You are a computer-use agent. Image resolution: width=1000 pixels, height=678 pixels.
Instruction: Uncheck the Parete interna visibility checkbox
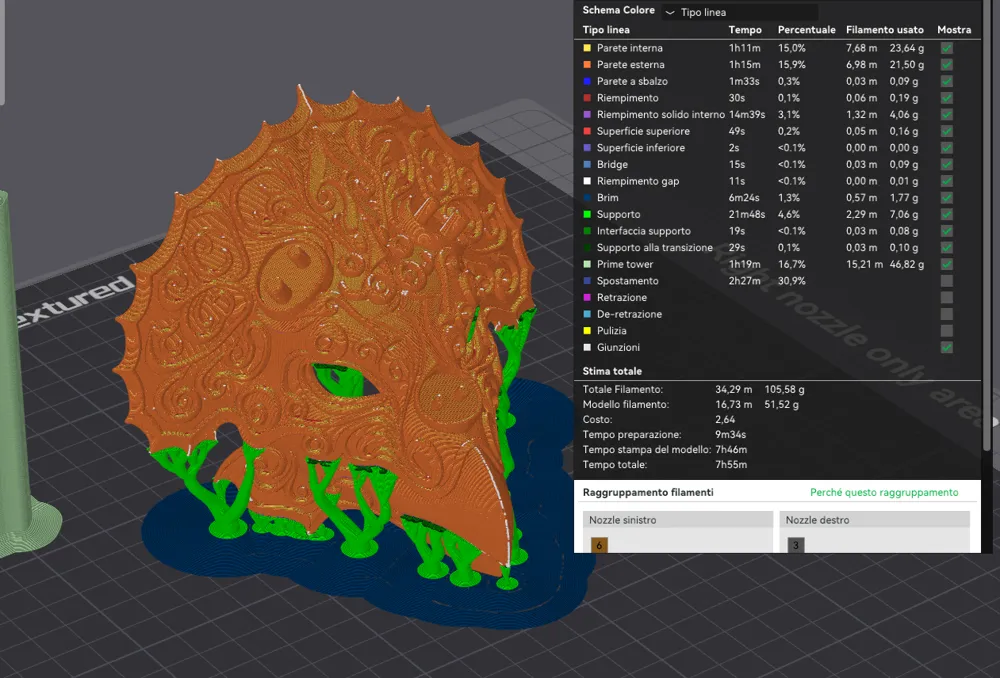(x=946, y=48)
